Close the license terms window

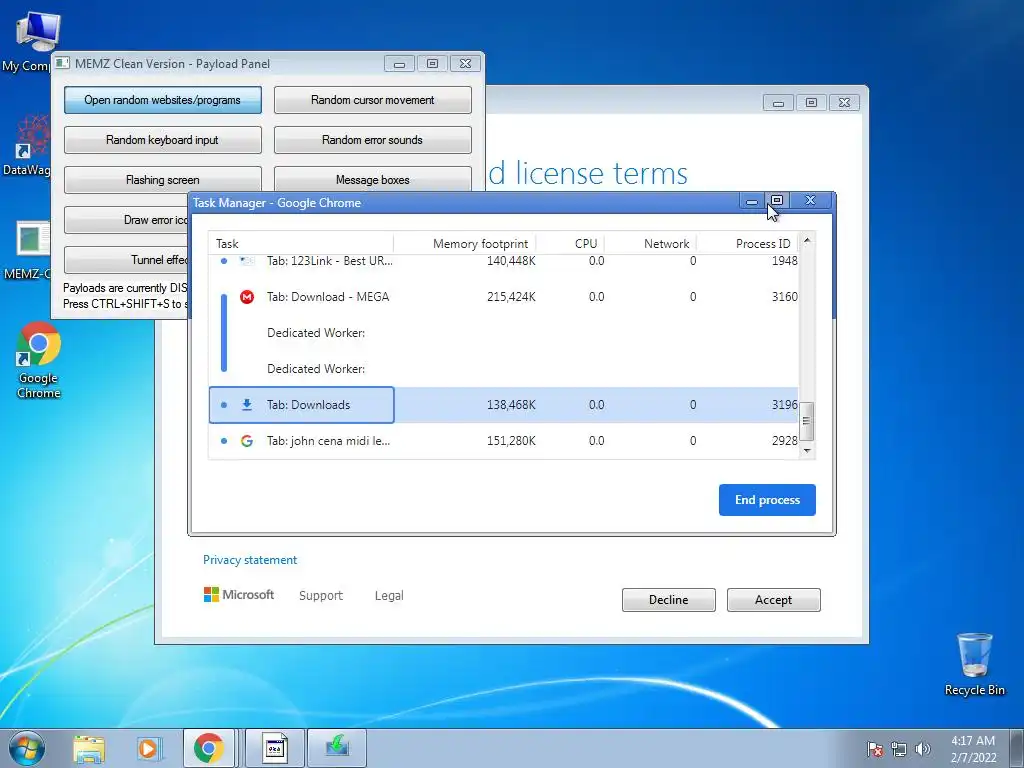pyautogui.click(x=844, y=103)
